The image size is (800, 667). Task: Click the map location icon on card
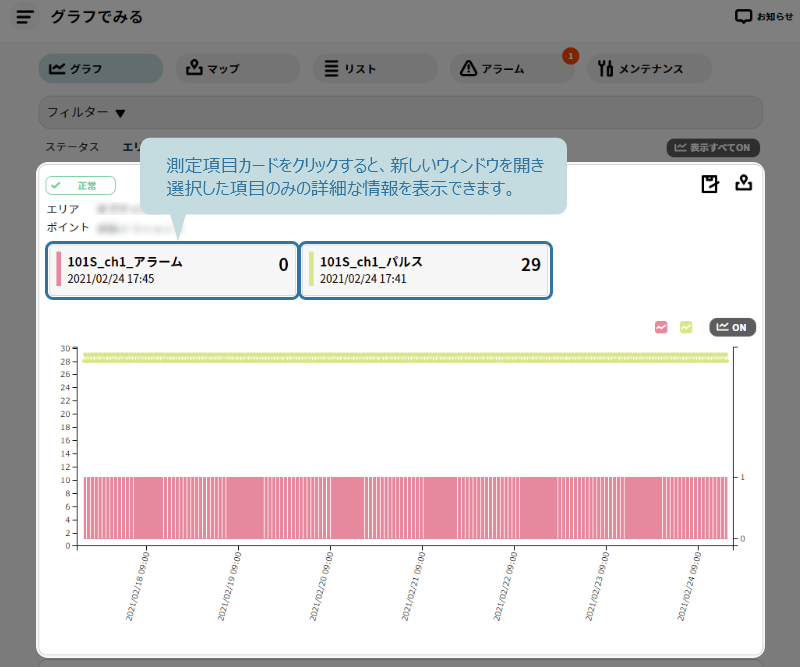tap(743, 183)
